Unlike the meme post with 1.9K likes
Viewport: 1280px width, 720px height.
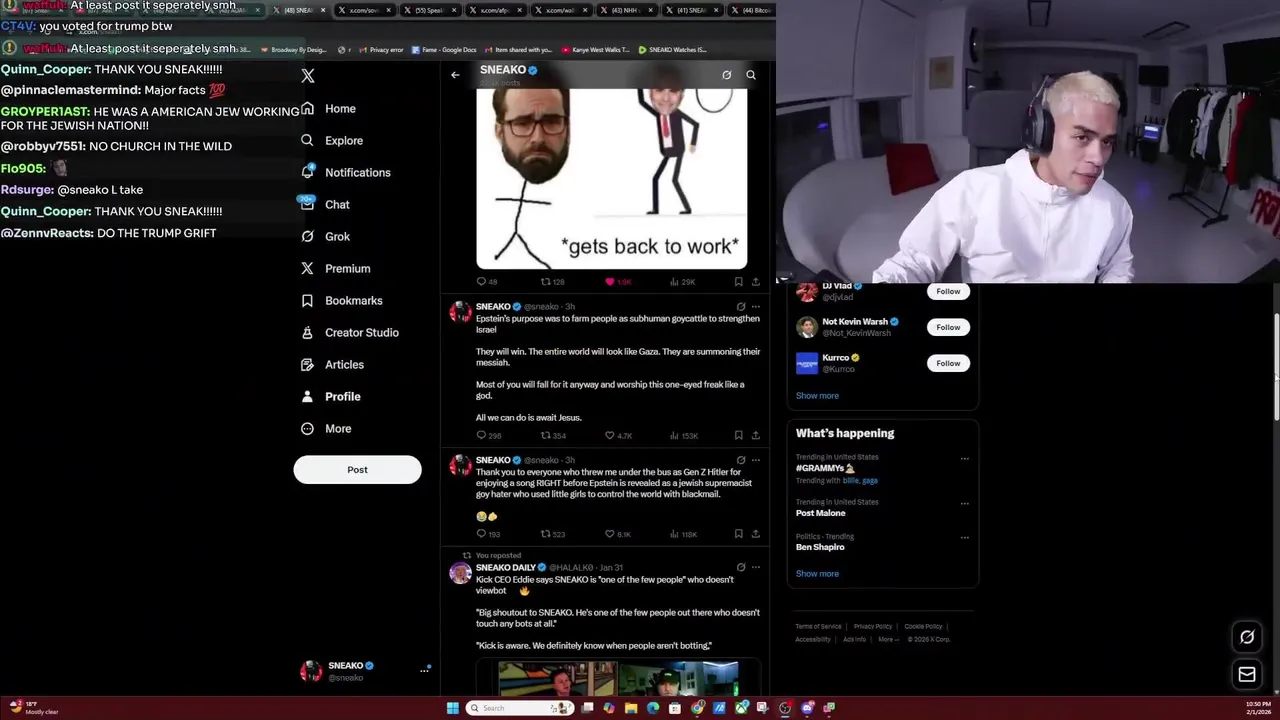[x=618, y=282]
